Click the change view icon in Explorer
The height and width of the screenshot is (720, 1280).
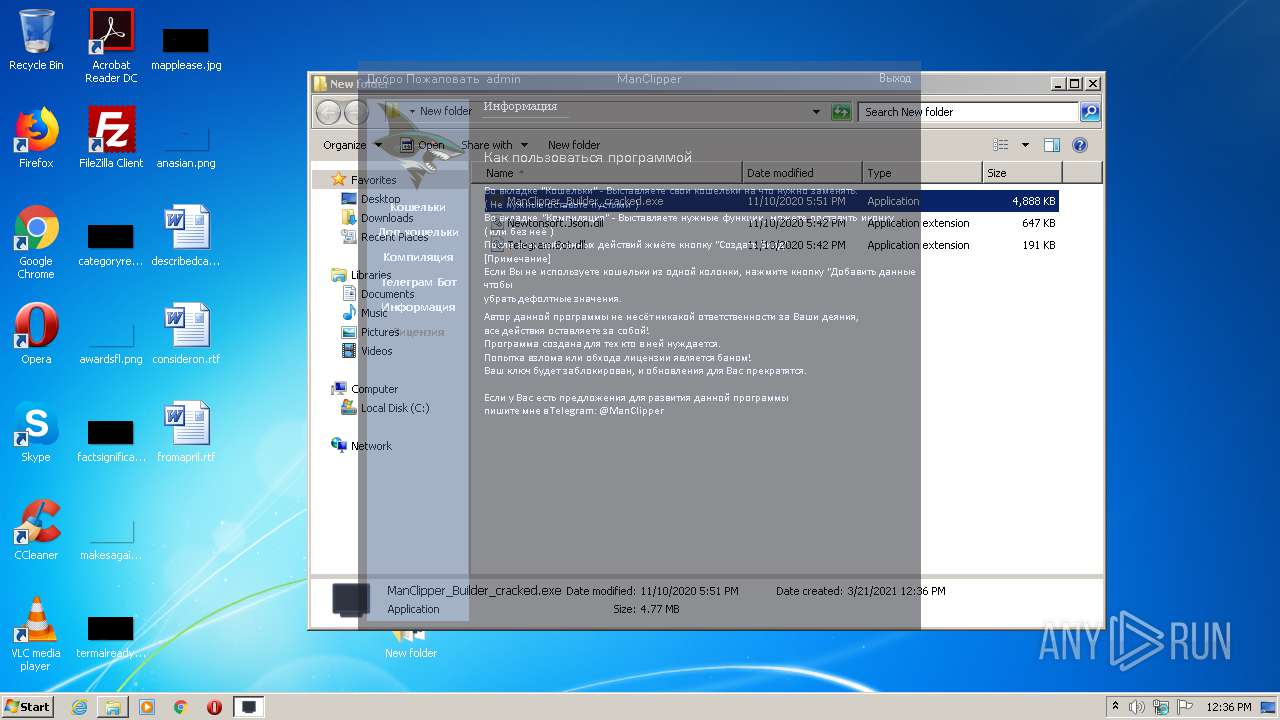pos(1001,145)
